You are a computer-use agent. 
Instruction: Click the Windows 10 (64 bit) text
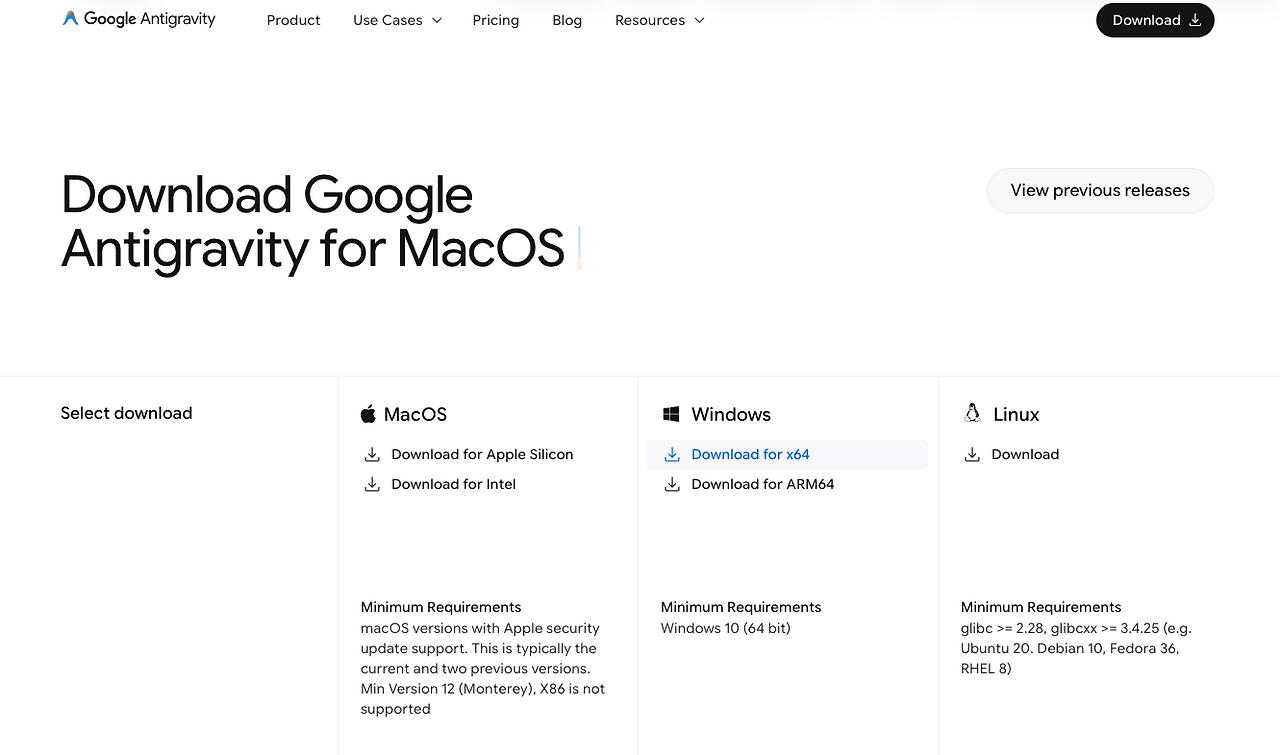coord(726,628)
